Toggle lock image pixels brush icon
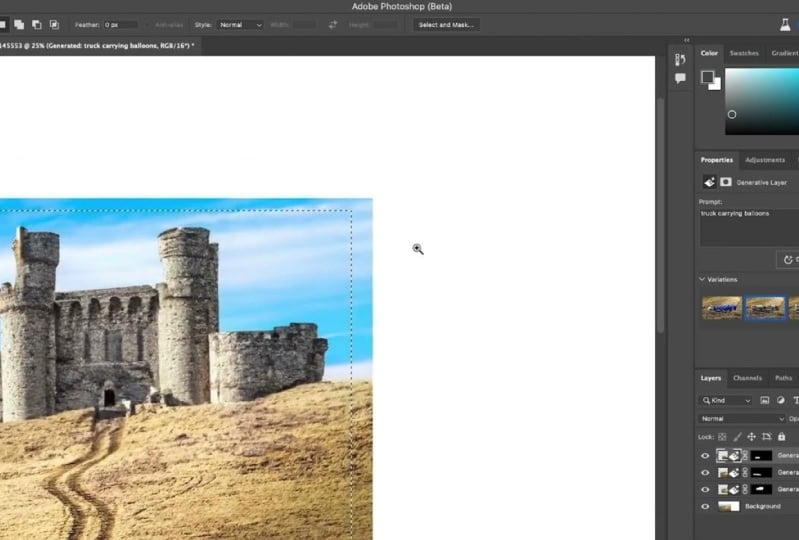 point(737,437)
